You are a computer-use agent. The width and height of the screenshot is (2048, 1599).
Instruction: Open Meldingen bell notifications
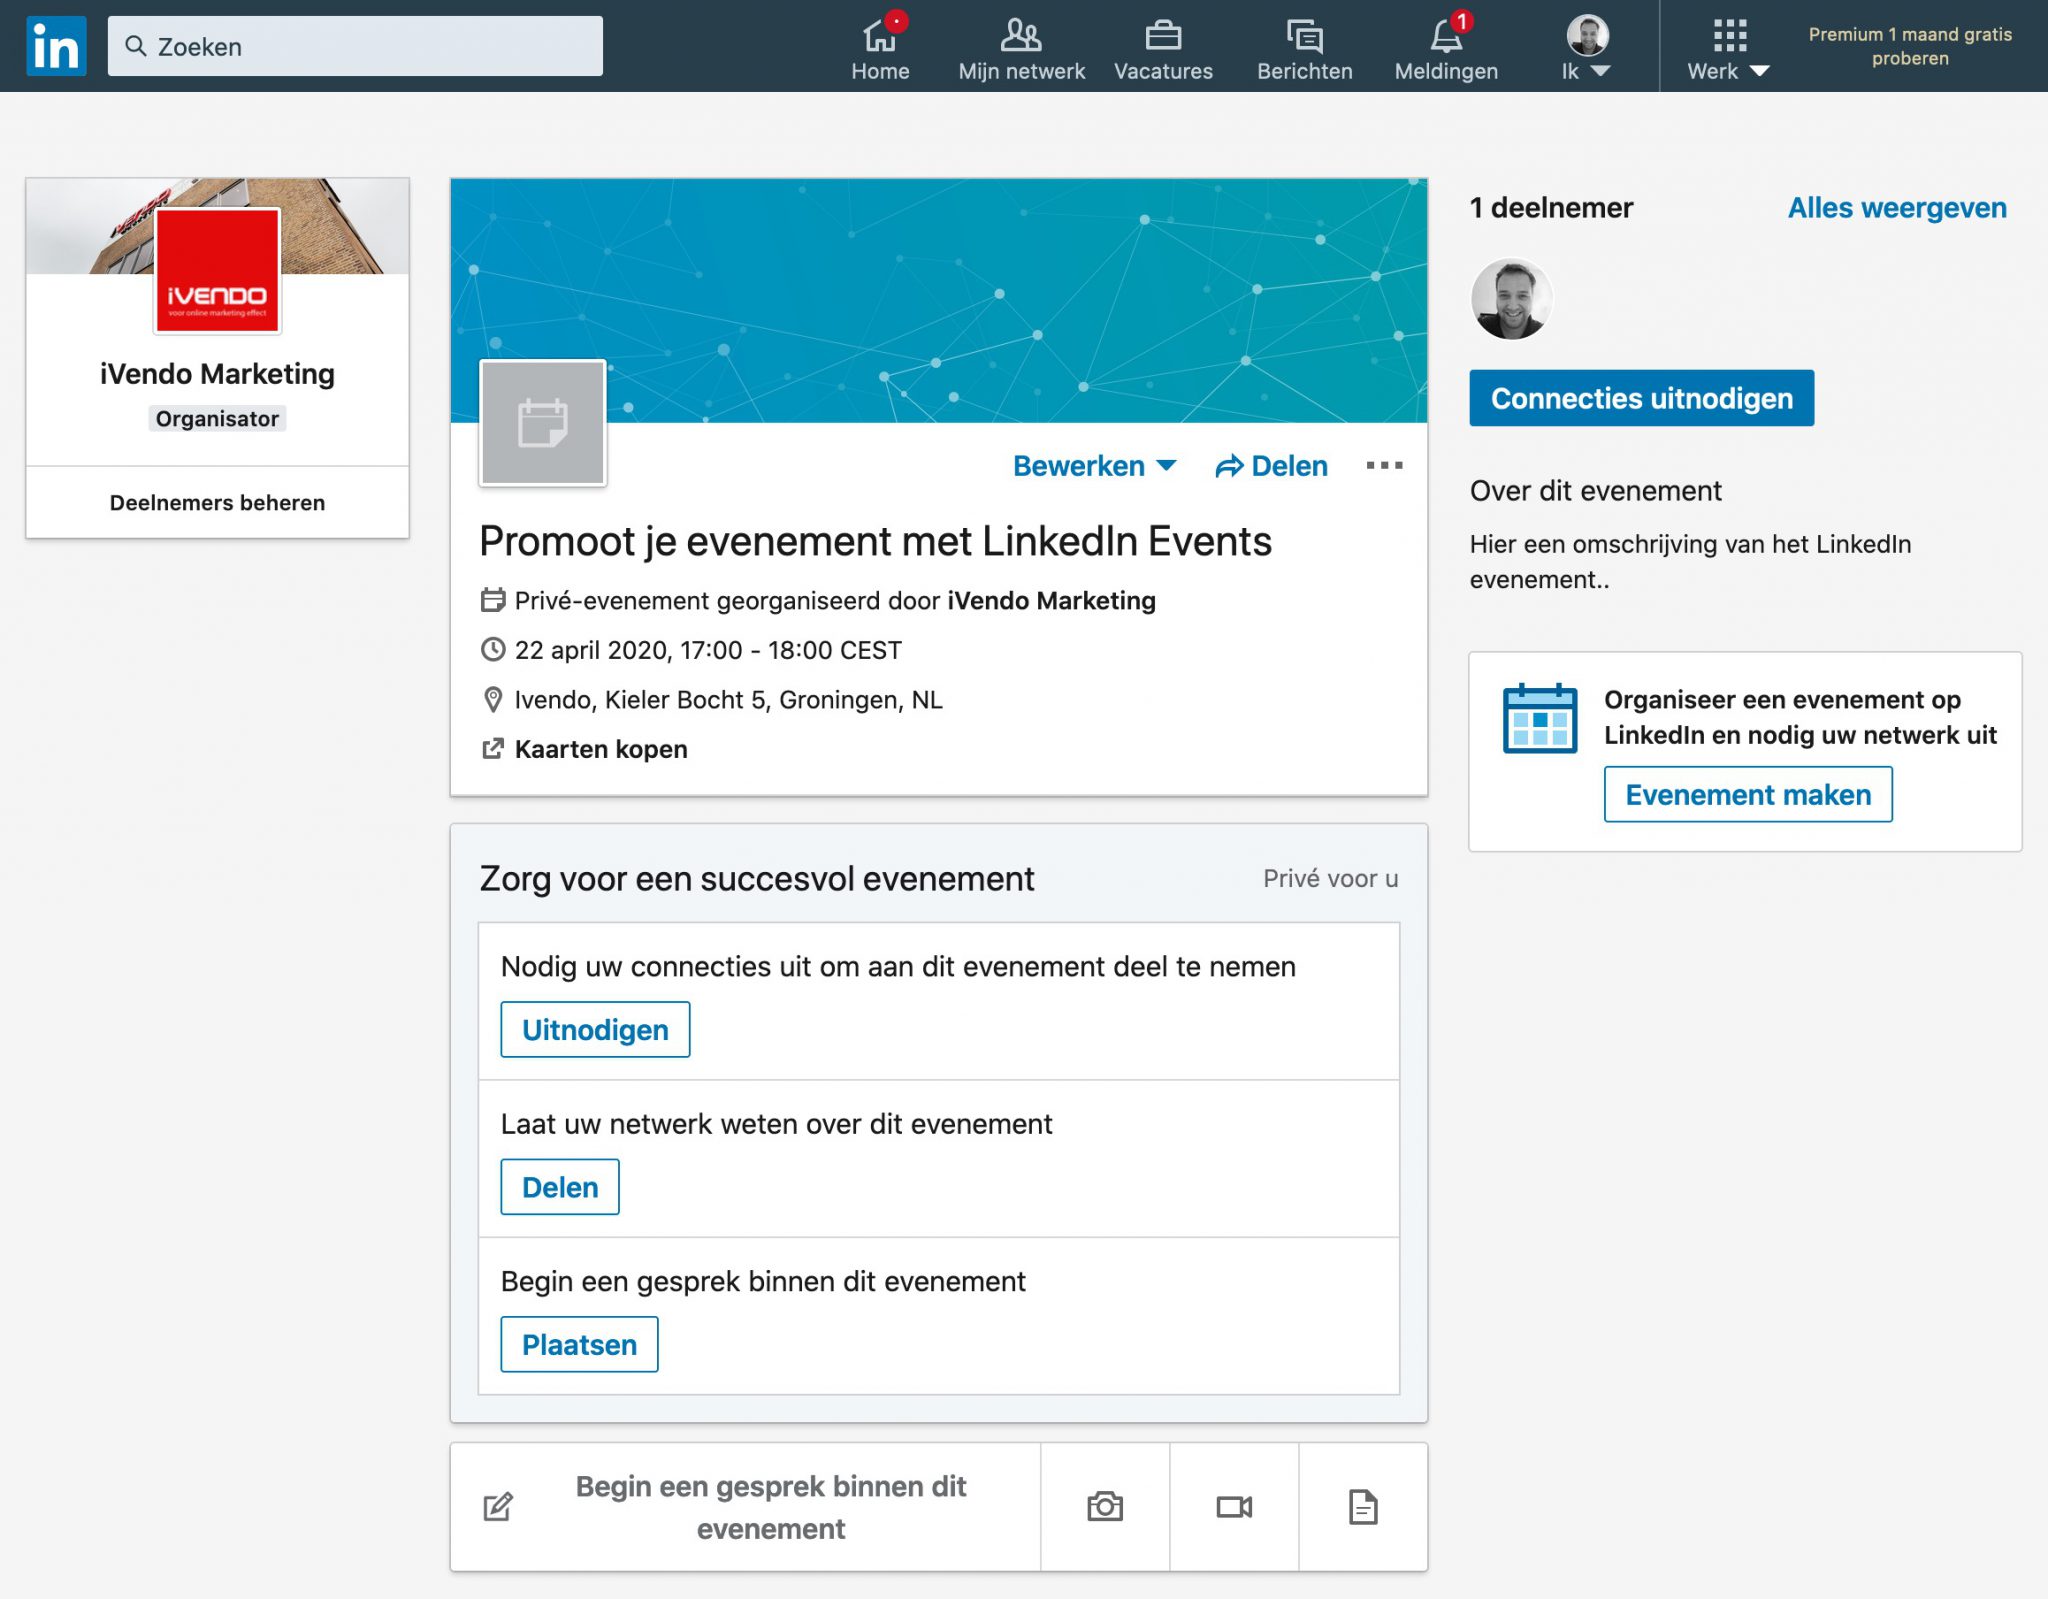click(x=1446, y=46)
